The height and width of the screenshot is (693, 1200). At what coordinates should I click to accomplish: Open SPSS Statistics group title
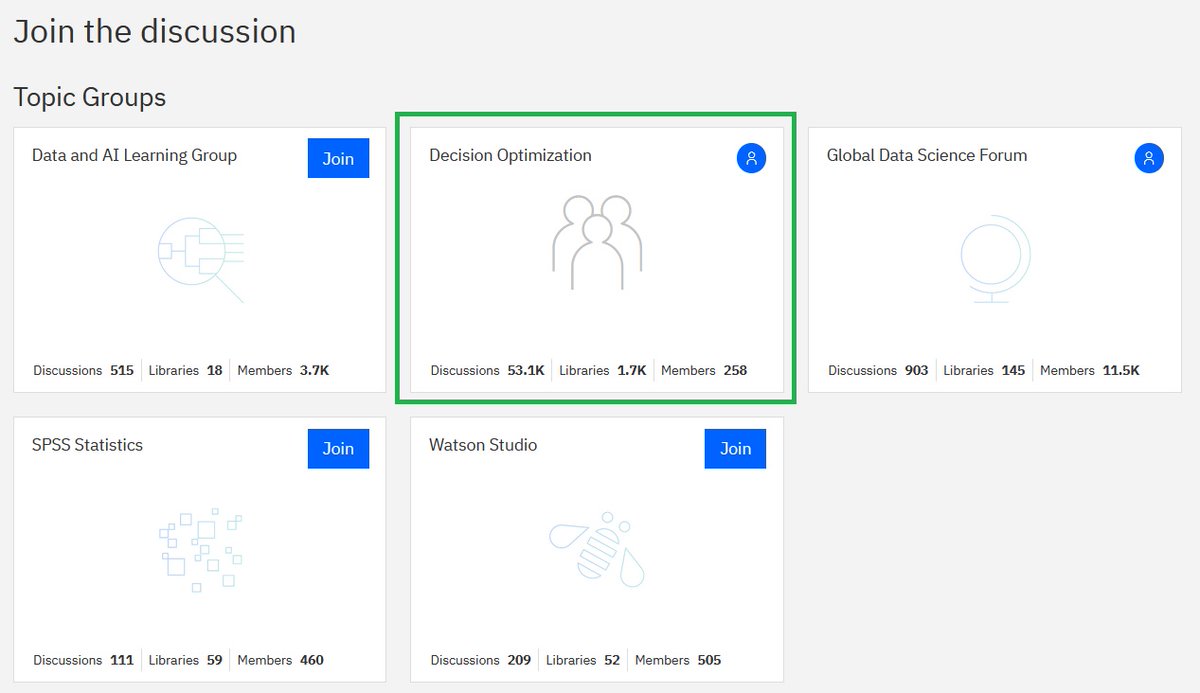87,445
